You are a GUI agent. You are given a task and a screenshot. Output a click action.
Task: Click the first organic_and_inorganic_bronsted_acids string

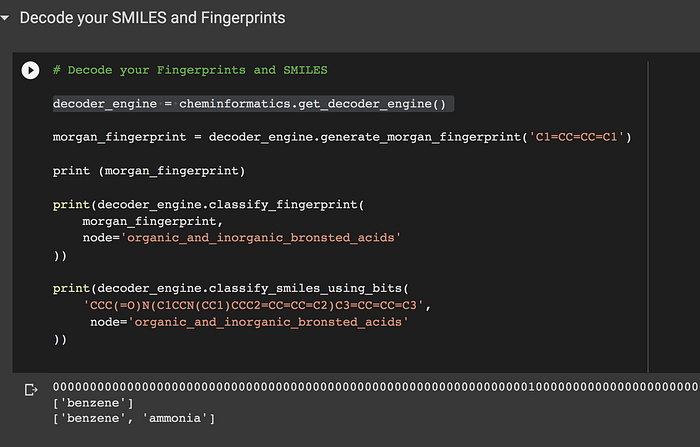pyautogui.click(x=261, y=238)
